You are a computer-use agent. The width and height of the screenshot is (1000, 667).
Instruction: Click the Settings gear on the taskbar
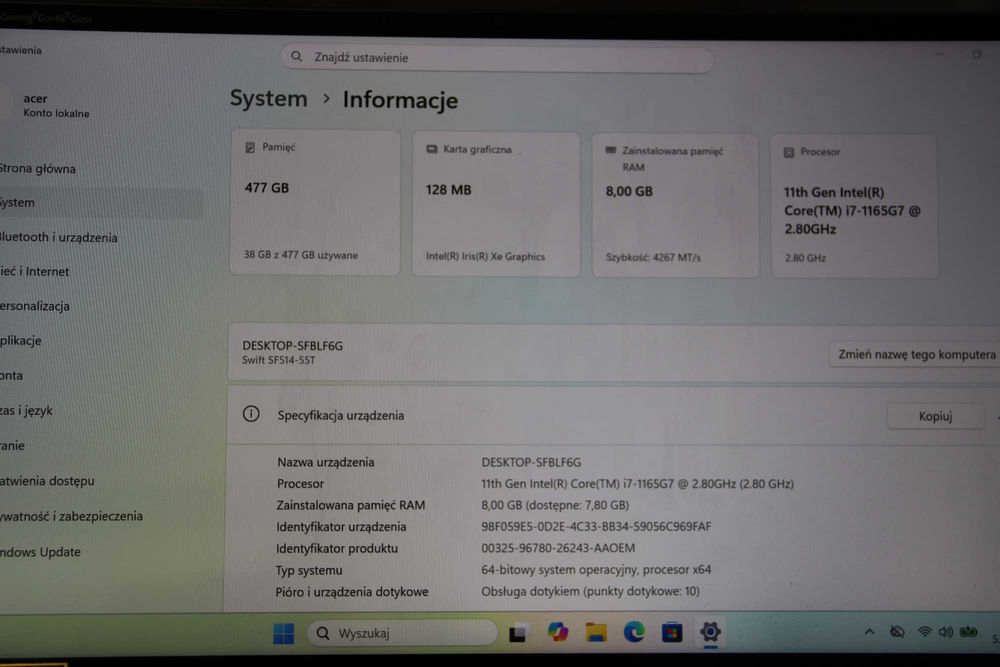click(710, 631)
